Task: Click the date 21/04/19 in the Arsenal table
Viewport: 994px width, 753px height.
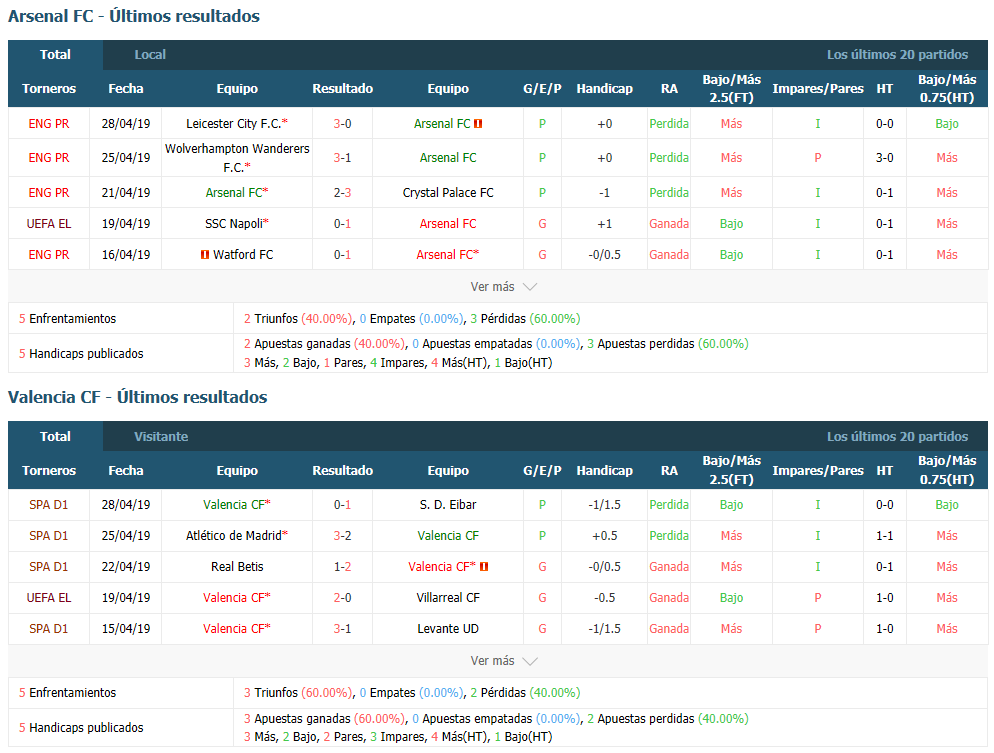Action: tap(126, 193)
